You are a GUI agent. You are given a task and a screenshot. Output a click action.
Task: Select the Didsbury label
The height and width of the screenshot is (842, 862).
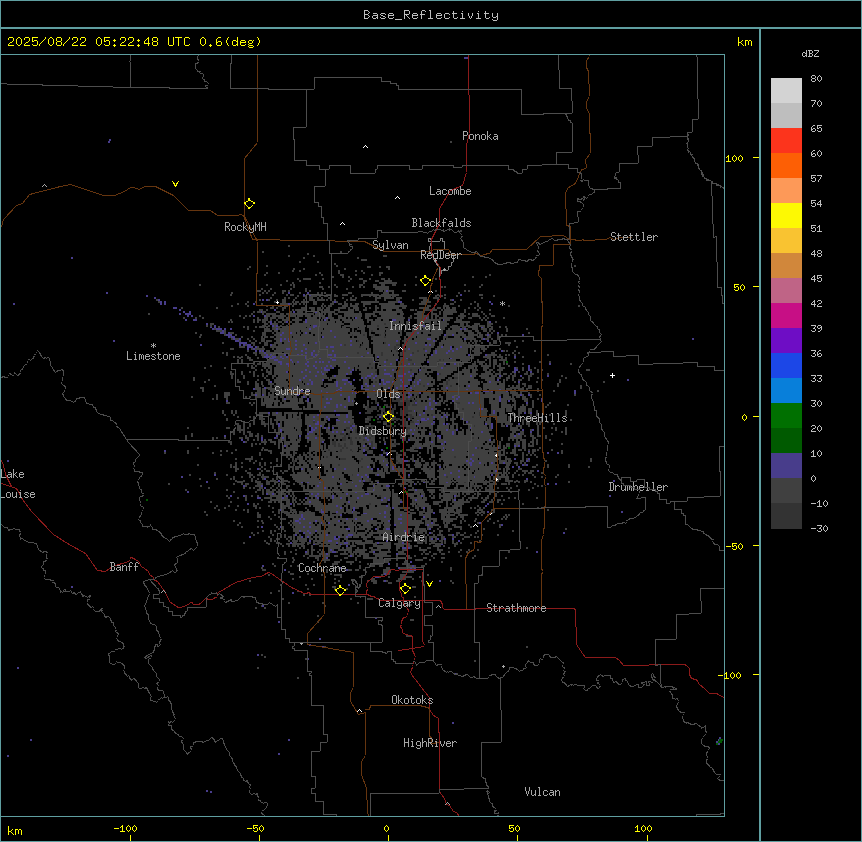383,431
